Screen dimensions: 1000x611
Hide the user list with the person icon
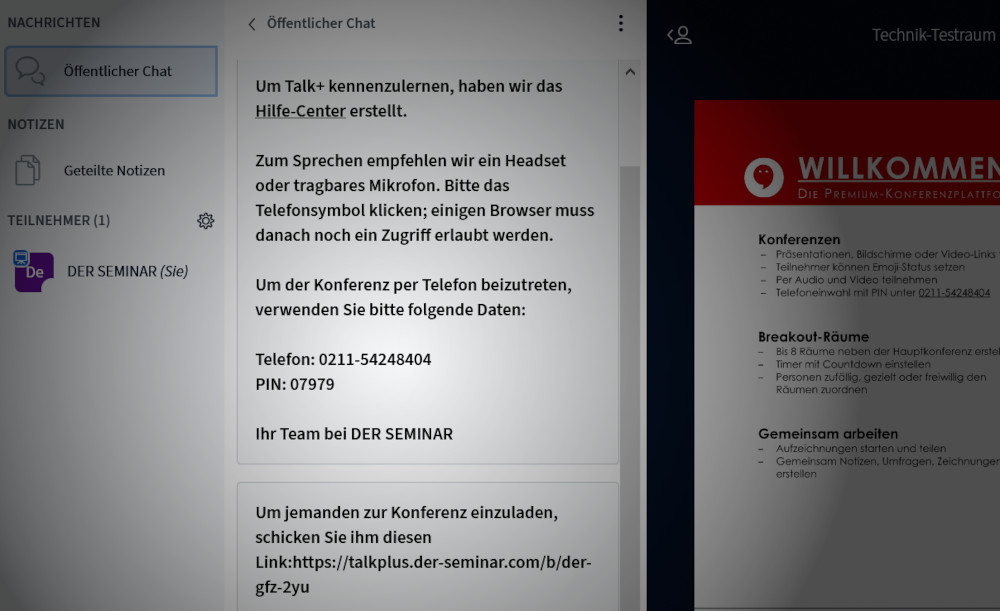(681, 34)
